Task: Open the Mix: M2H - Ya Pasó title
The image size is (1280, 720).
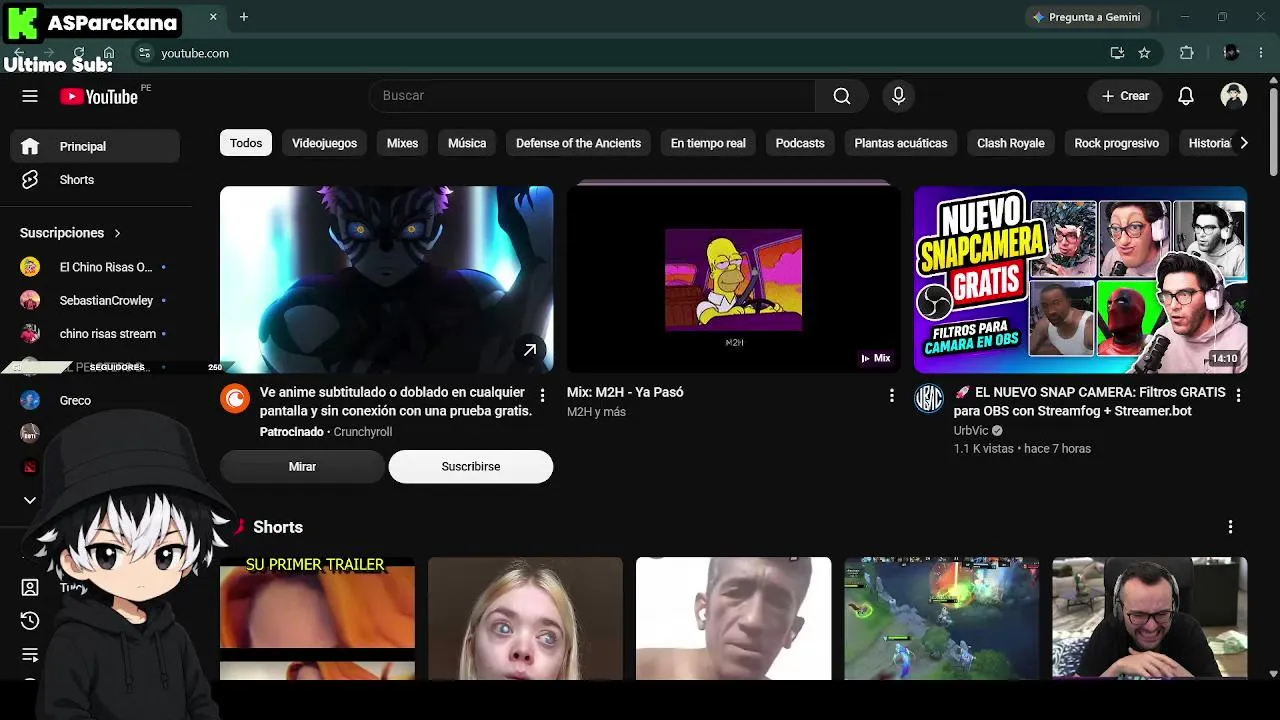Action: coord(625,392)
